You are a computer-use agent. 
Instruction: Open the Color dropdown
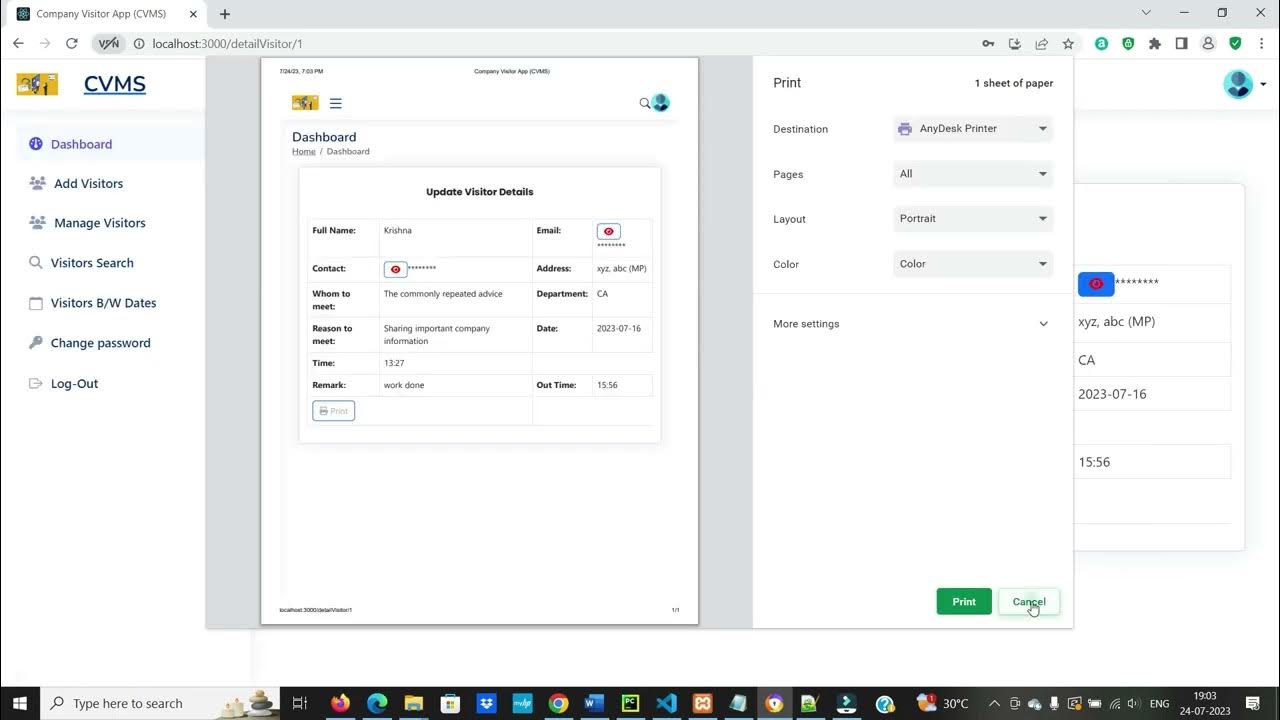(x=973, y=264)
